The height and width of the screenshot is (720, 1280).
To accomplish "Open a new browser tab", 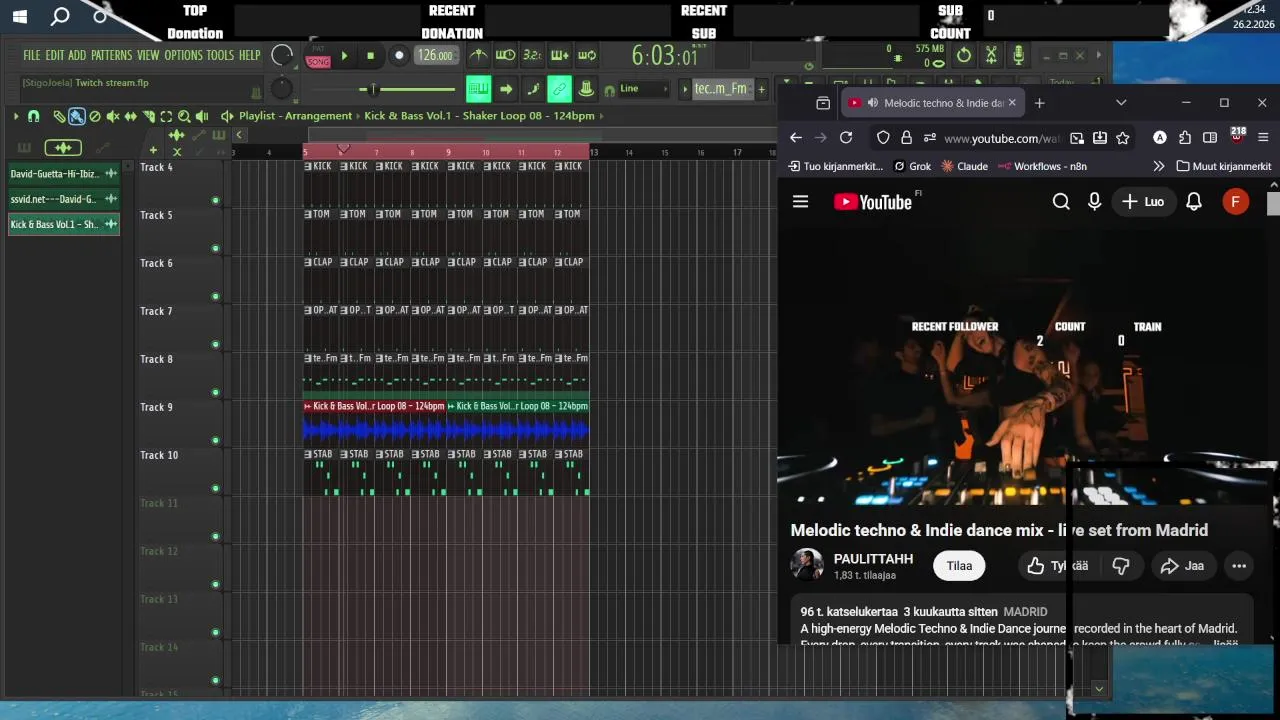I will tap(1039, 103).
